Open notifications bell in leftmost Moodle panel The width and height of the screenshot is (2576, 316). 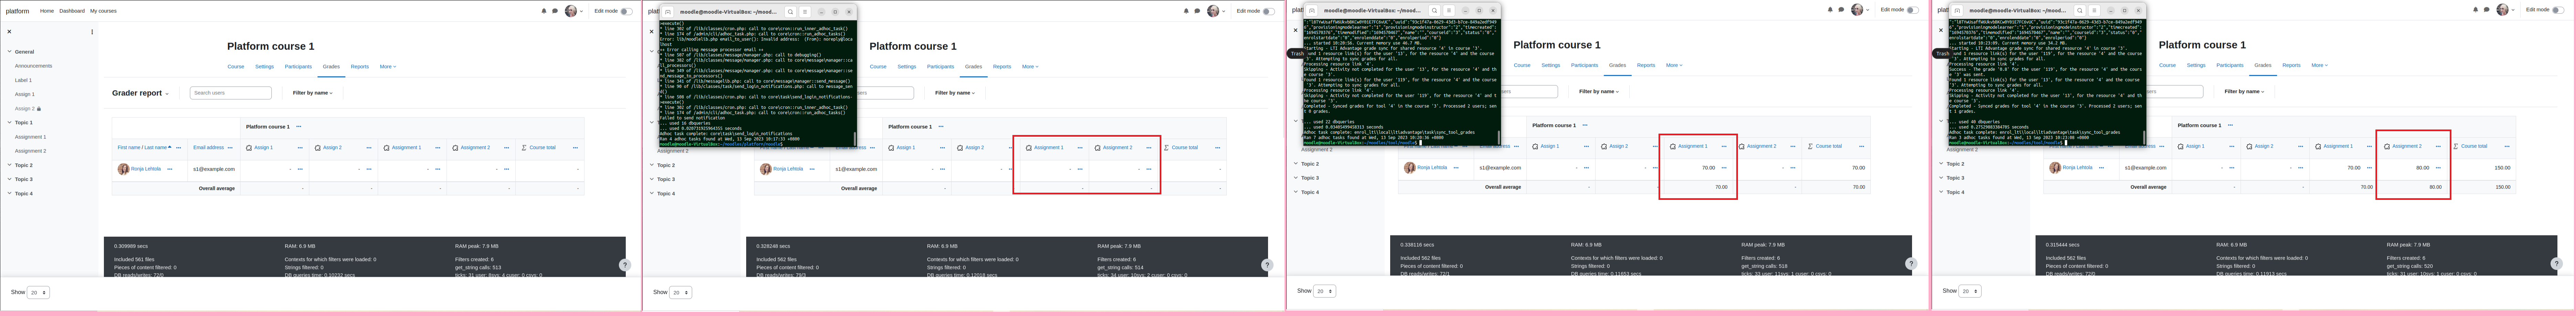point(544,11)
